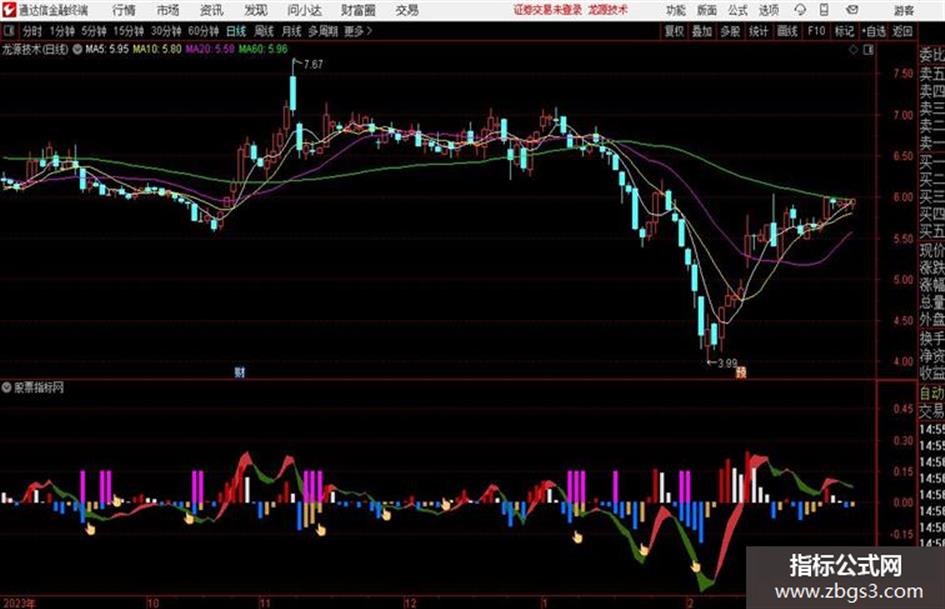
Task: Switch to the 15分钟 period tab
Action: (x=128, y=31)
